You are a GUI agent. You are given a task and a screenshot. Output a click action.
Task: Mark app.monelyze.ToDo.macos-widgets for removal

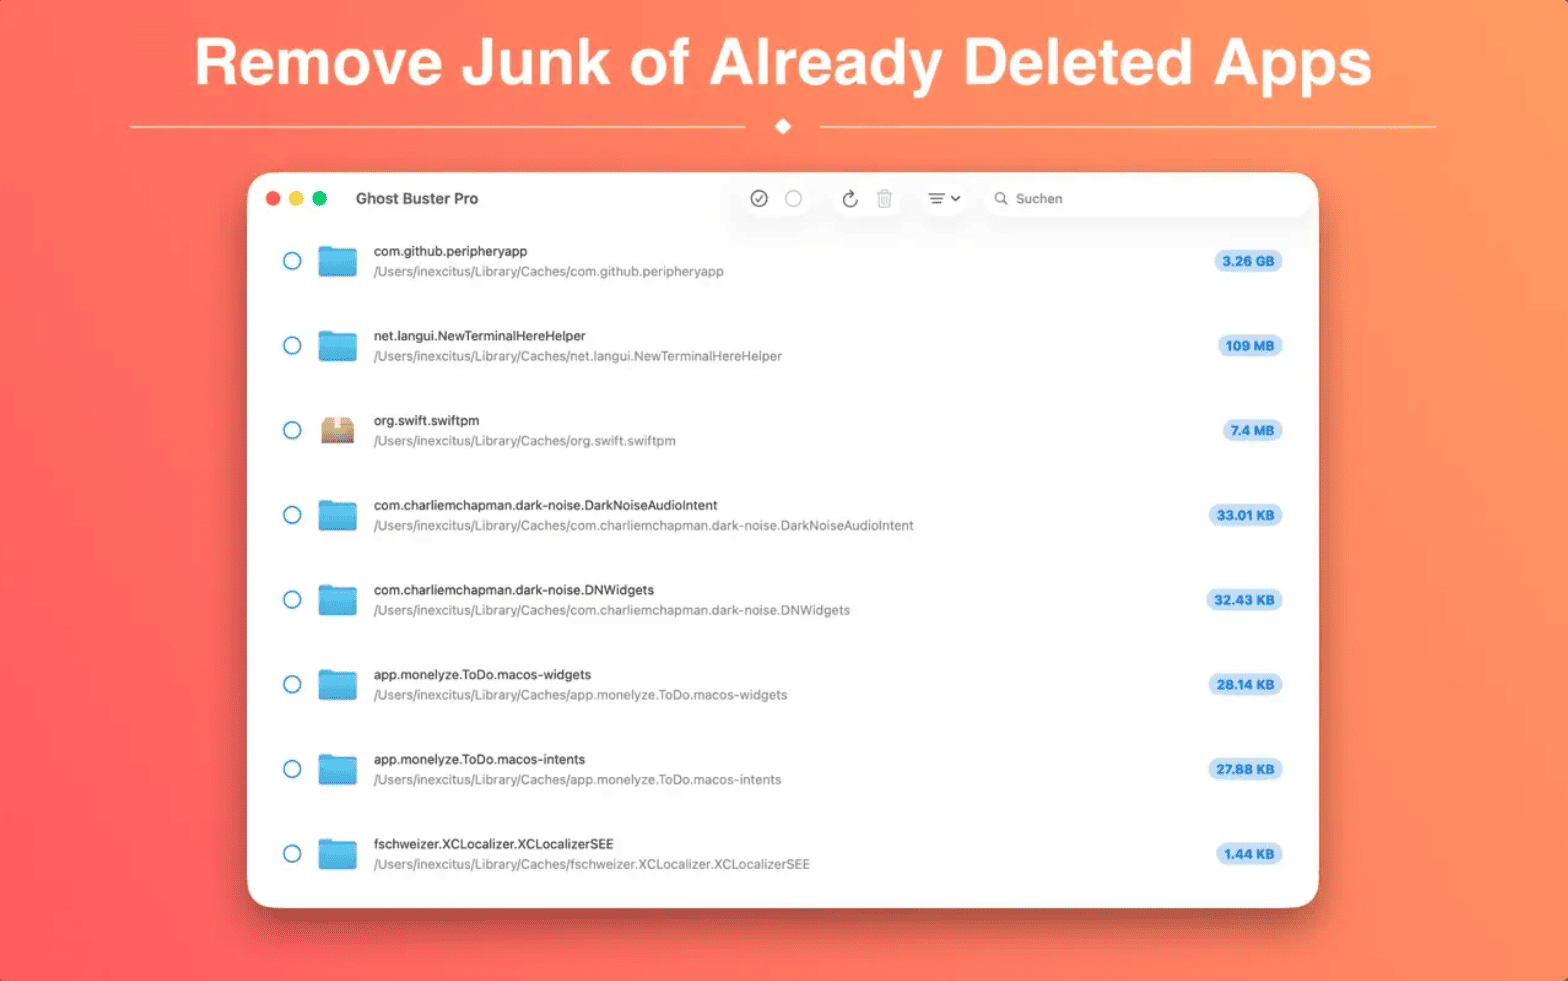coord(292,684)
